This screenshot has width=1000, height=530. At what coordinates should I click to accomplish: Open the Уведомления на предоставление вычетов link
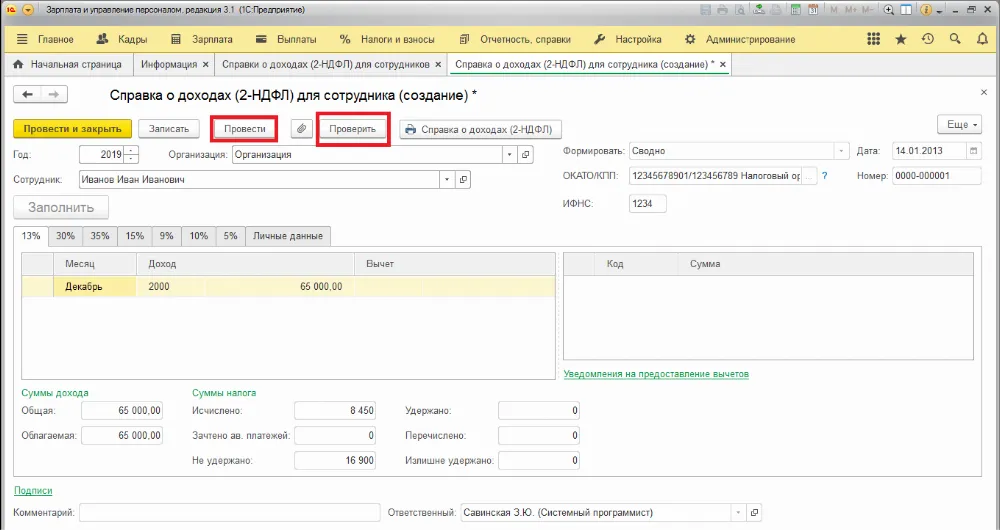pyautogui.click(x=656, y=374)
